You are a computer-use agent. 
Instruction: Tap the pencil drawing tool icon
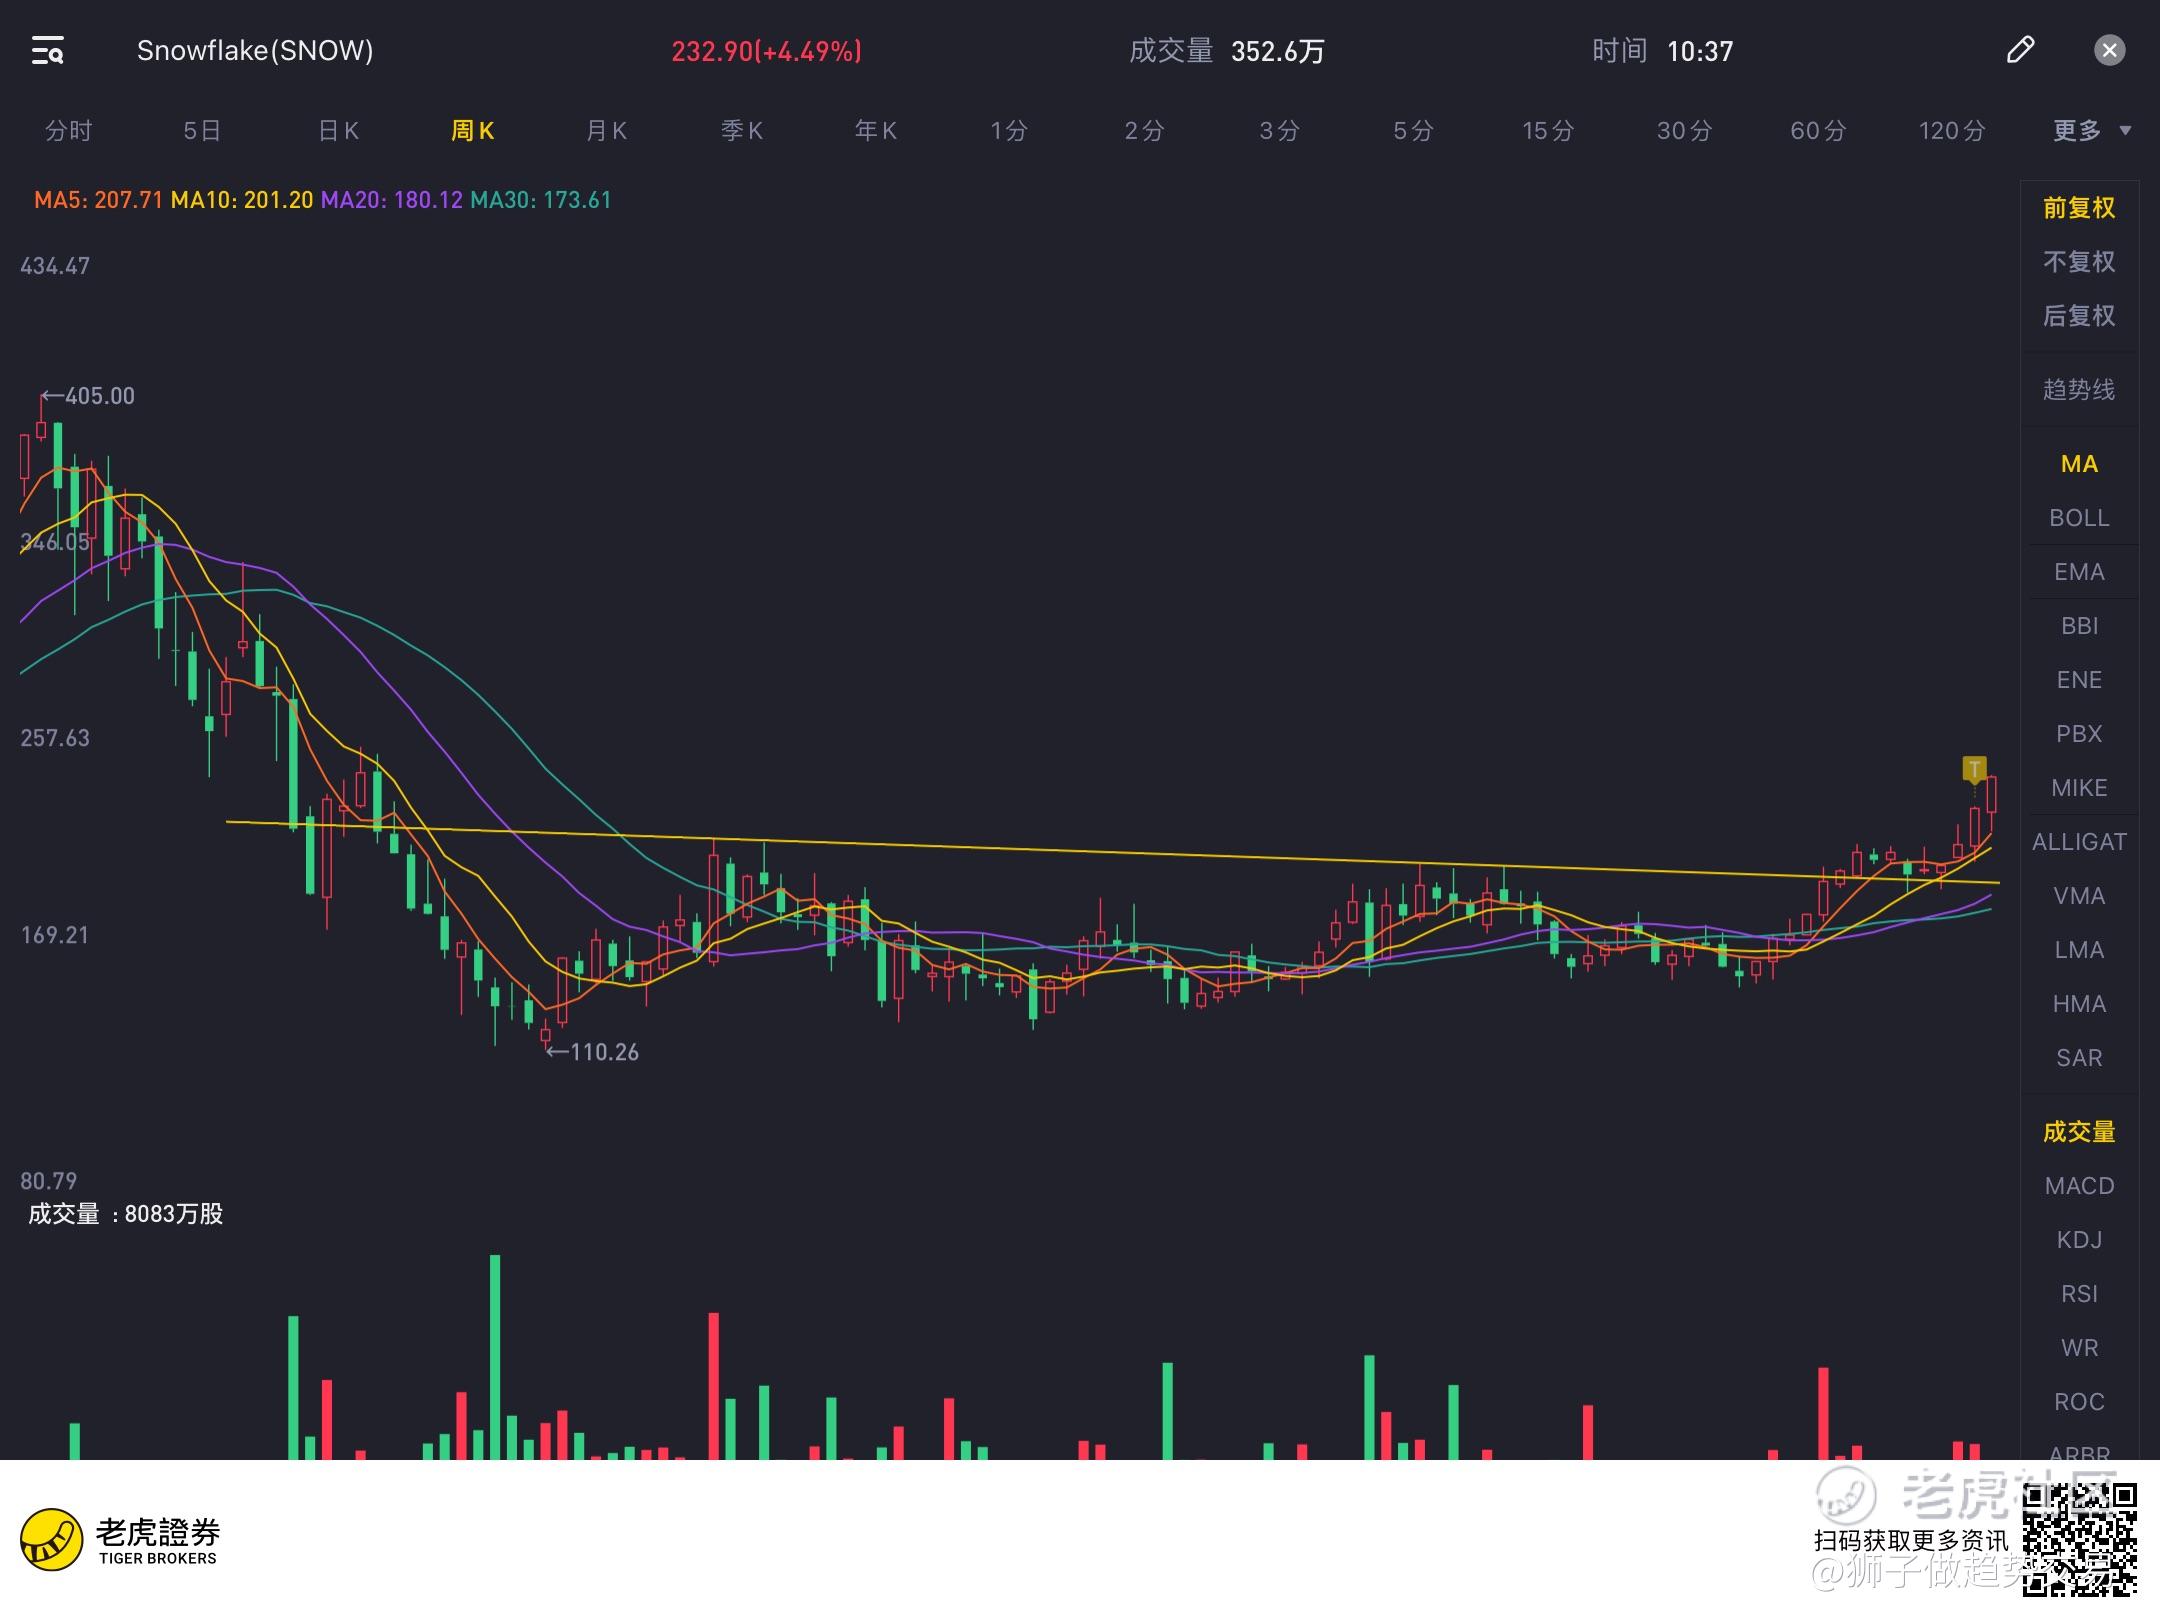coord(2020,50)
